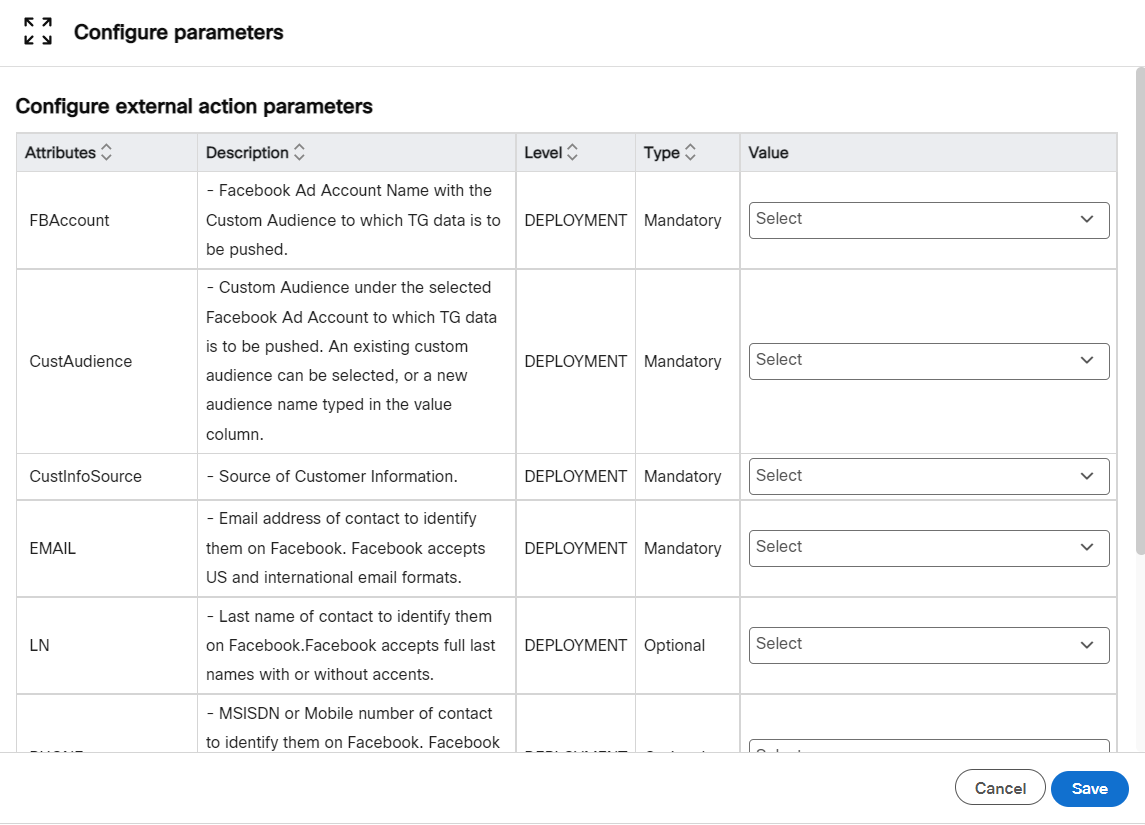Click the chevron on the LN Select field
This screenshot has width=1145, height=825.
pyautogui.click(x=1086, y=645)
